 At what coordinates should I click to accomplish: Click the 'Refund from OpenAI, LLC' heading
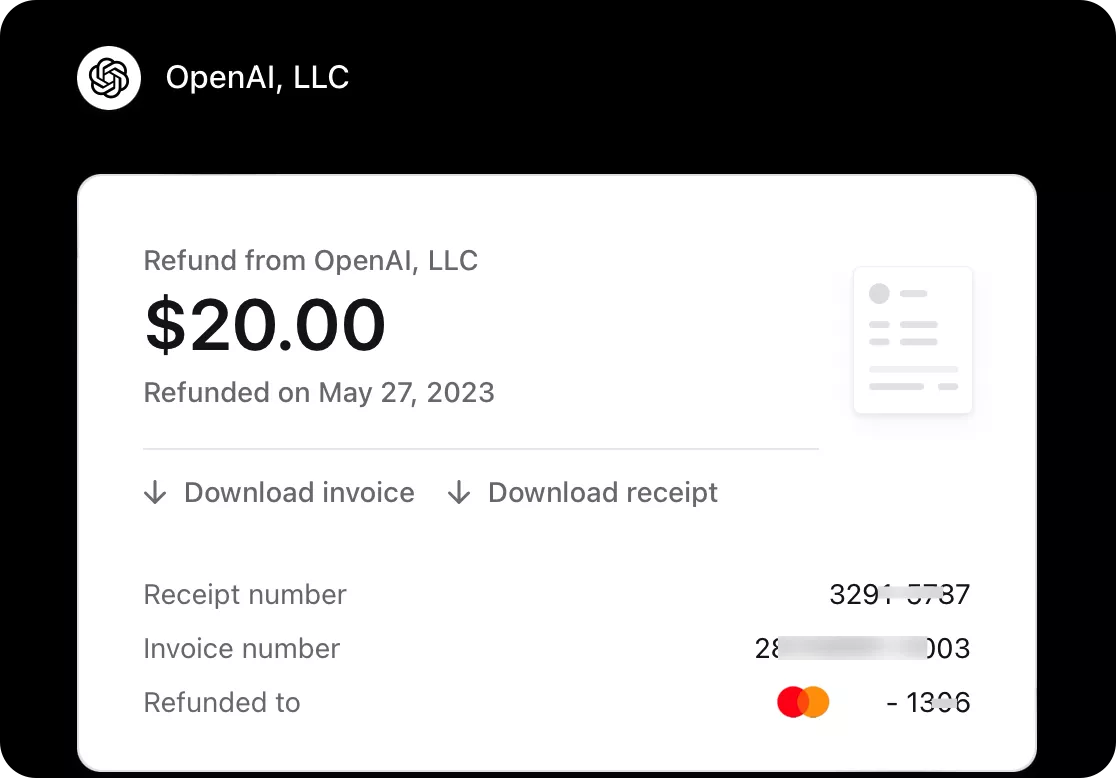coord(311,261)
